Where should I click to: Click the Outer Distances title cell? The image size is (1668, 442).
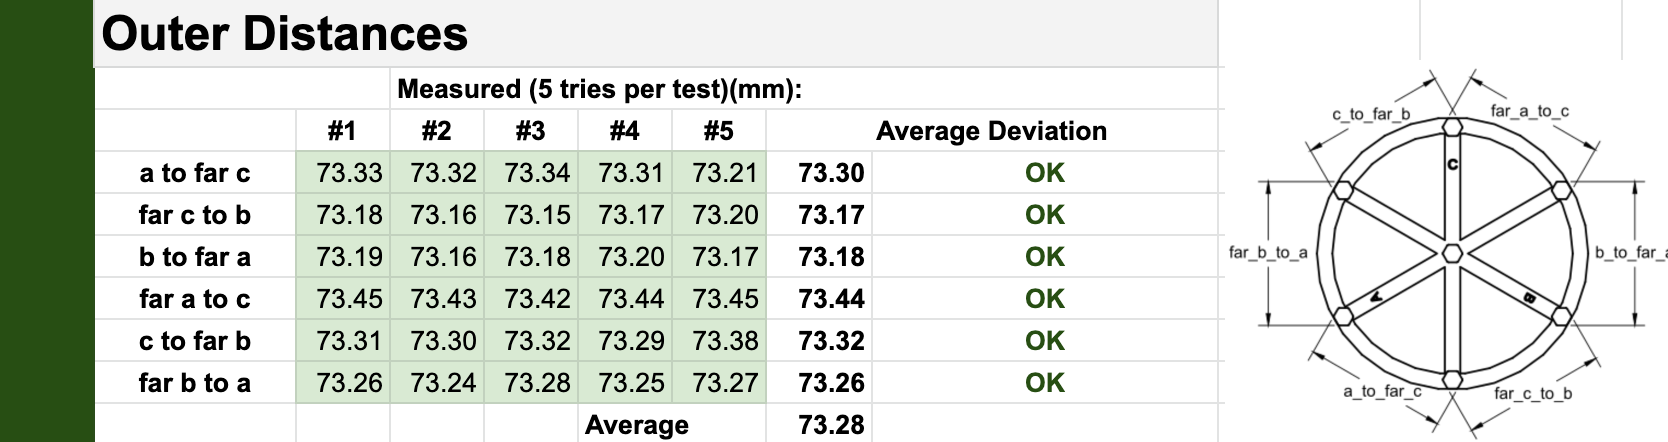pos(285,34)
